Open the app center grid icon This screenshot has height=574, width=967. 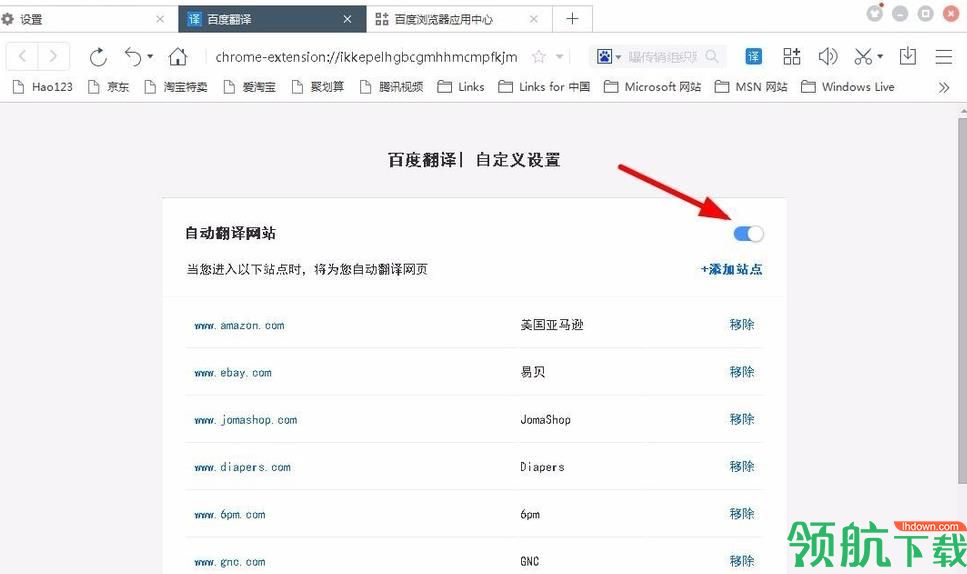coord(791,57)
